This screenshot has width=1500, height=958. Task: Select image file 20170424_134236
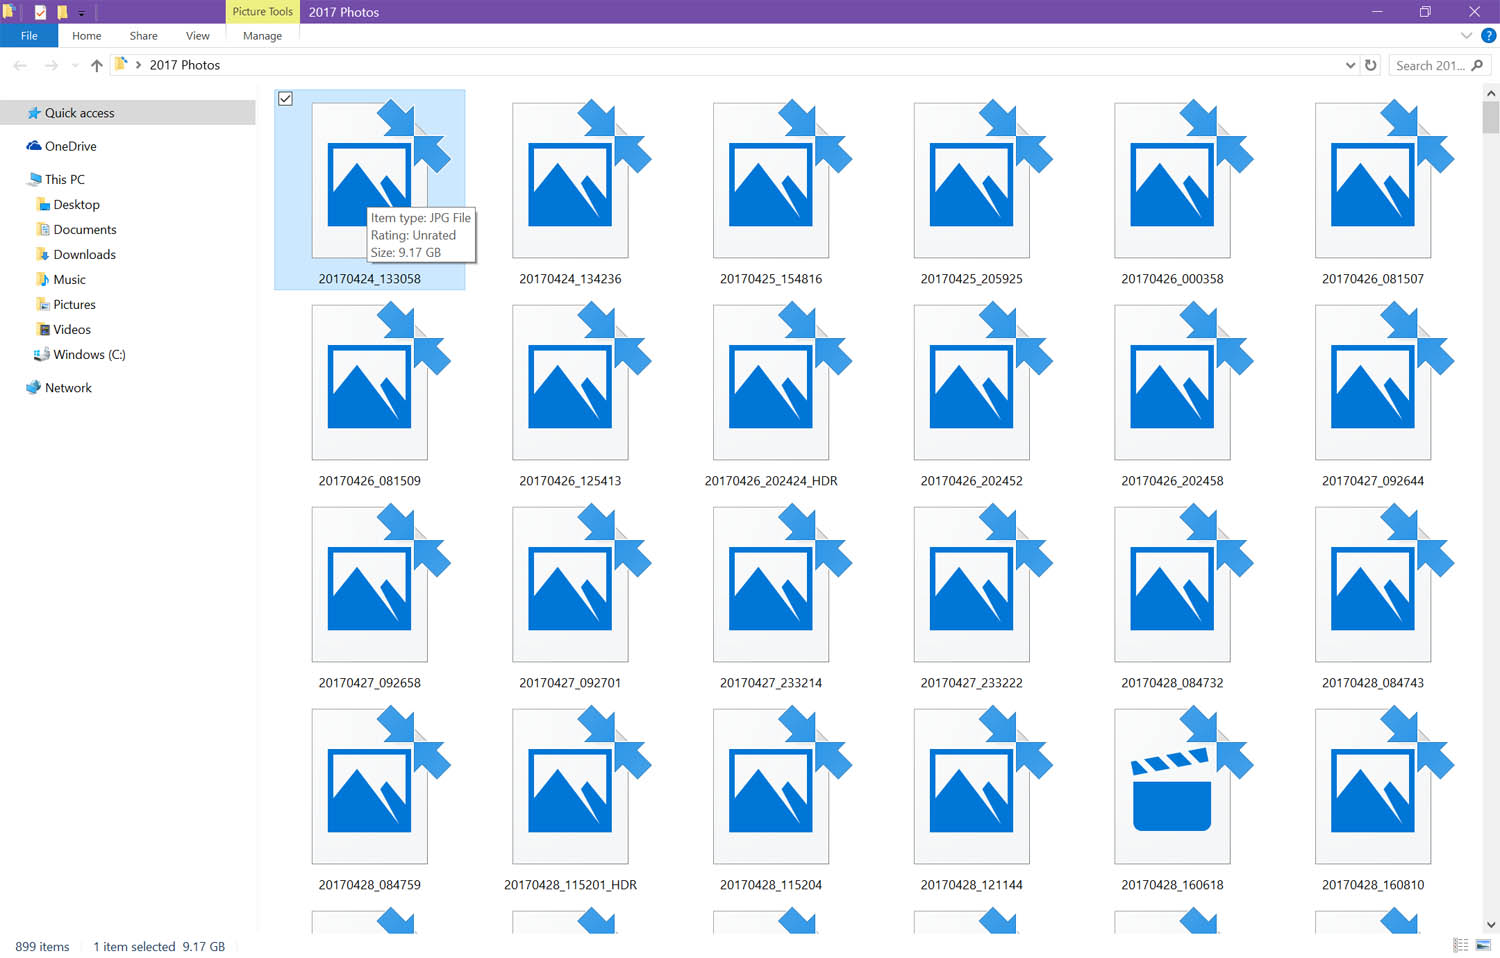tap(570, 190)
